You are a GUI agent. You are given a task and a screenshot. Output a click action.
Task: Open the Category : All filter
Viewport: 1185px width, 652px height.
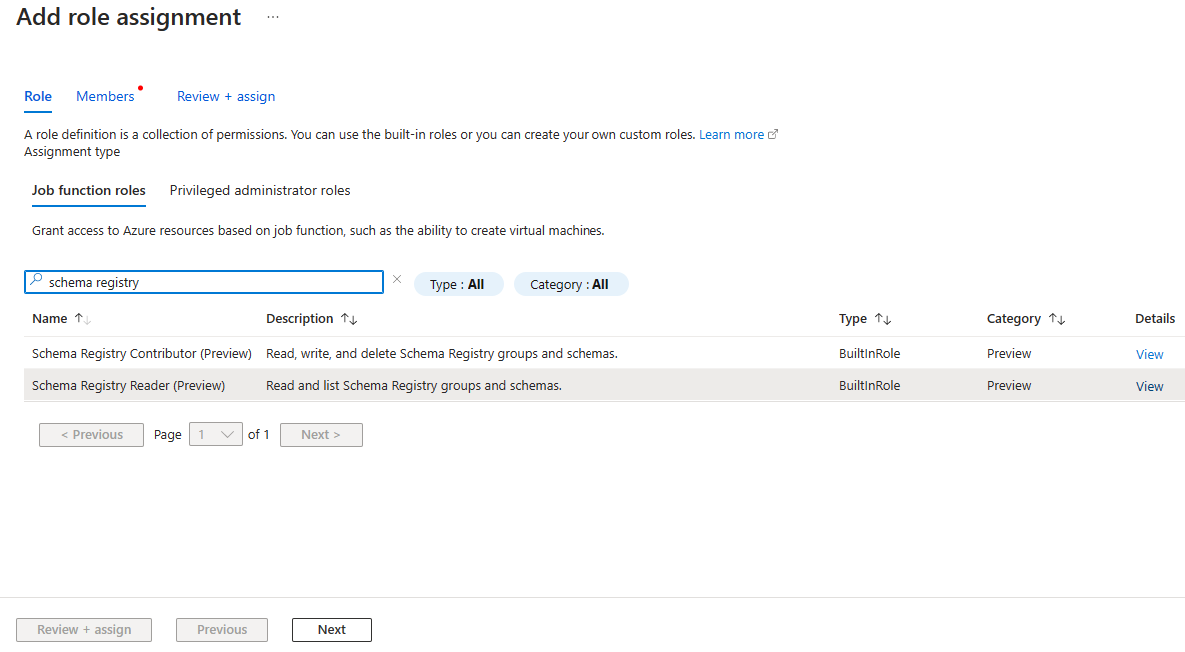[571, 284]
